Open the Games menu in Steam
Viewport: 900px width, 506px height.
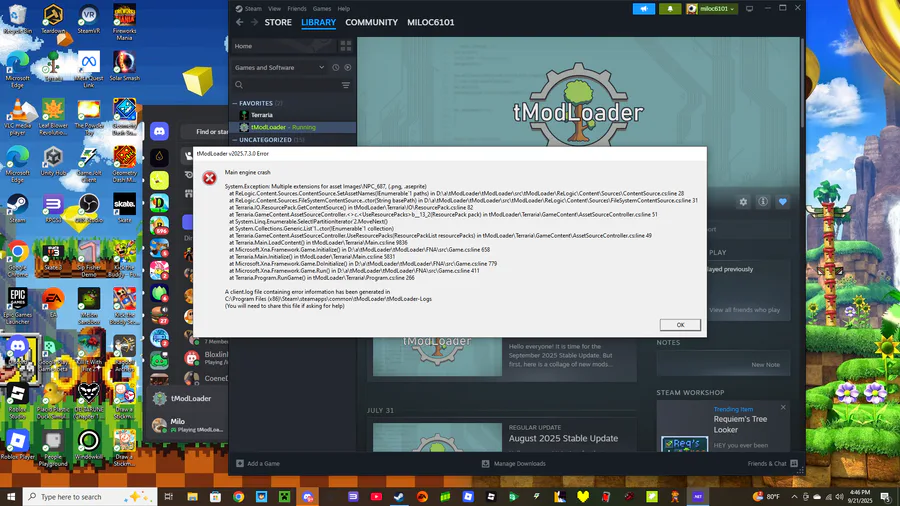[x=321, y=9]
